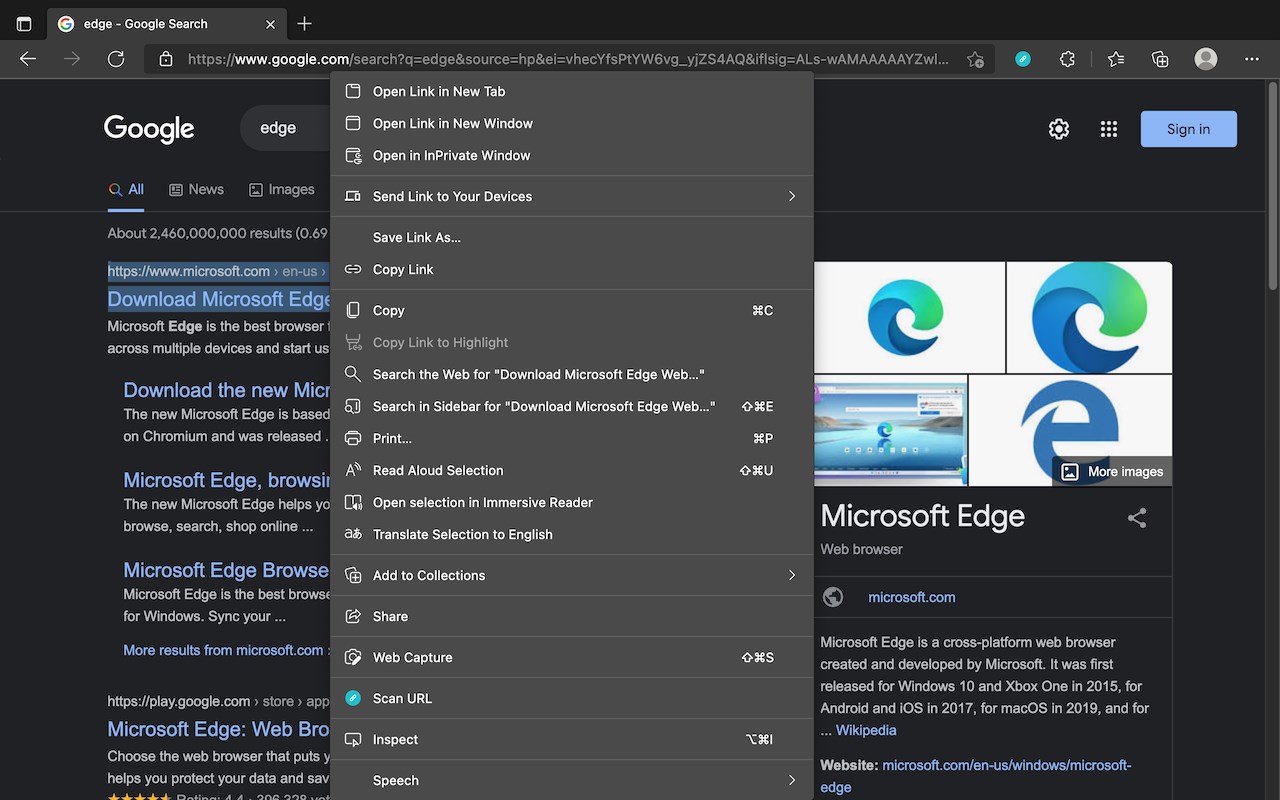This screenshot has width=1280, height=800.
Task: Click the Sign in button
Action: click(x=1188, y=129)
